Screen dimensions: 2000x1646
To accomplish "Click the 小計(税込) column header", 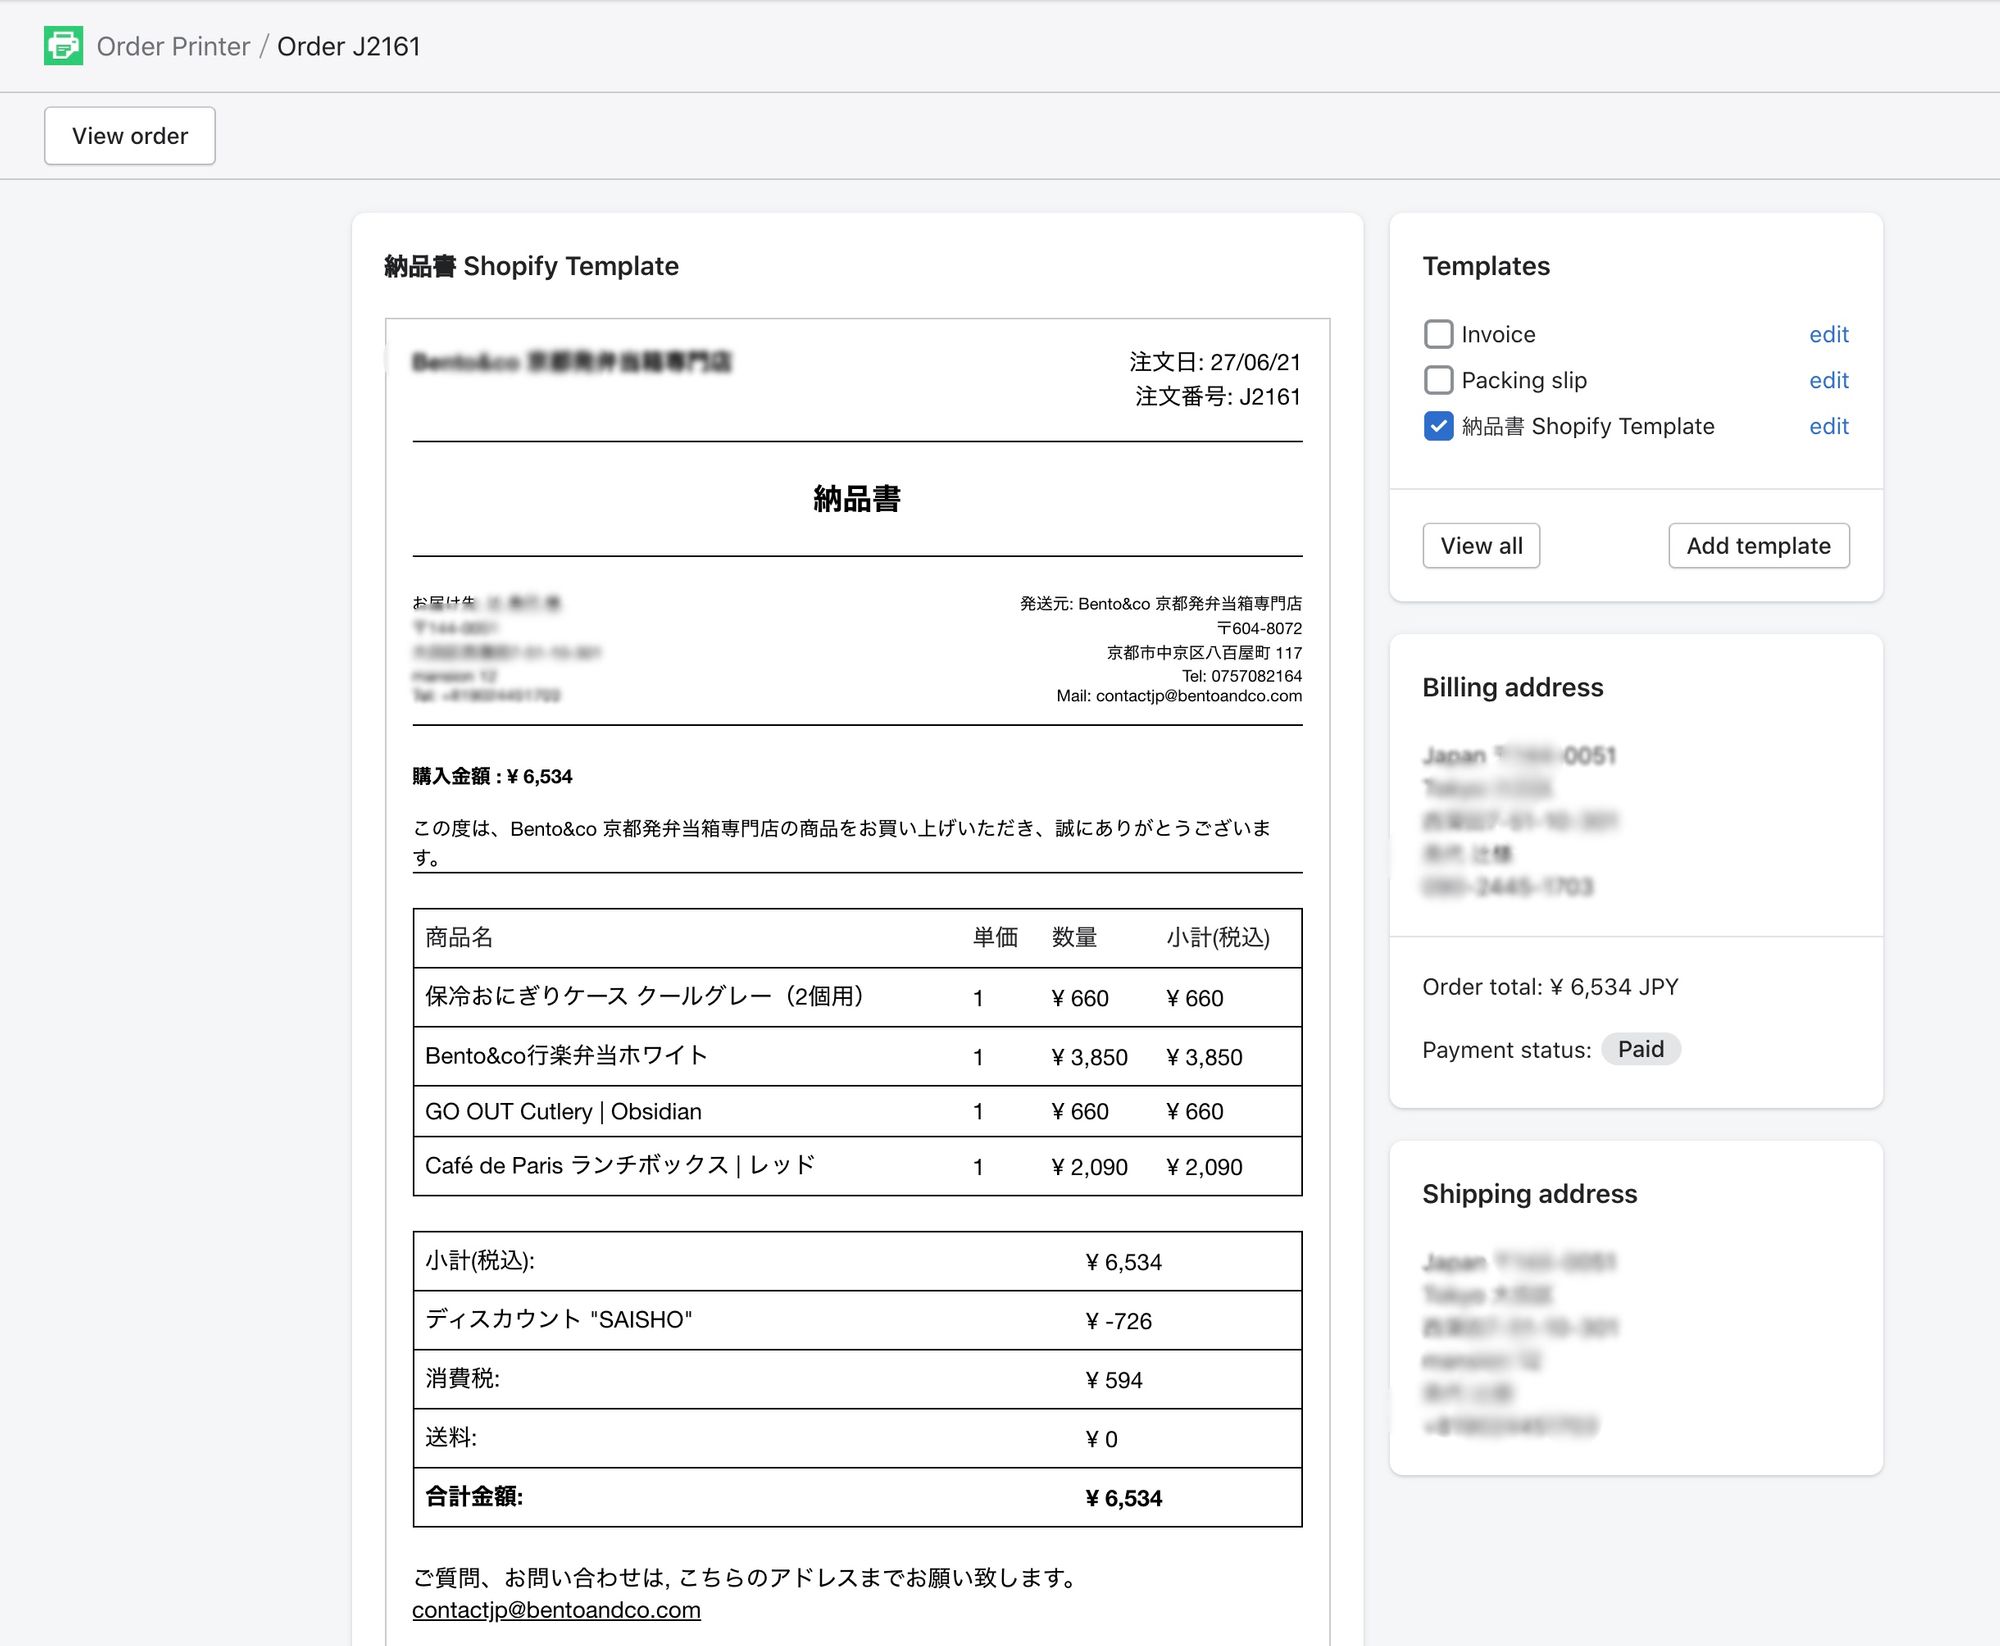I will click(1217, 937).
